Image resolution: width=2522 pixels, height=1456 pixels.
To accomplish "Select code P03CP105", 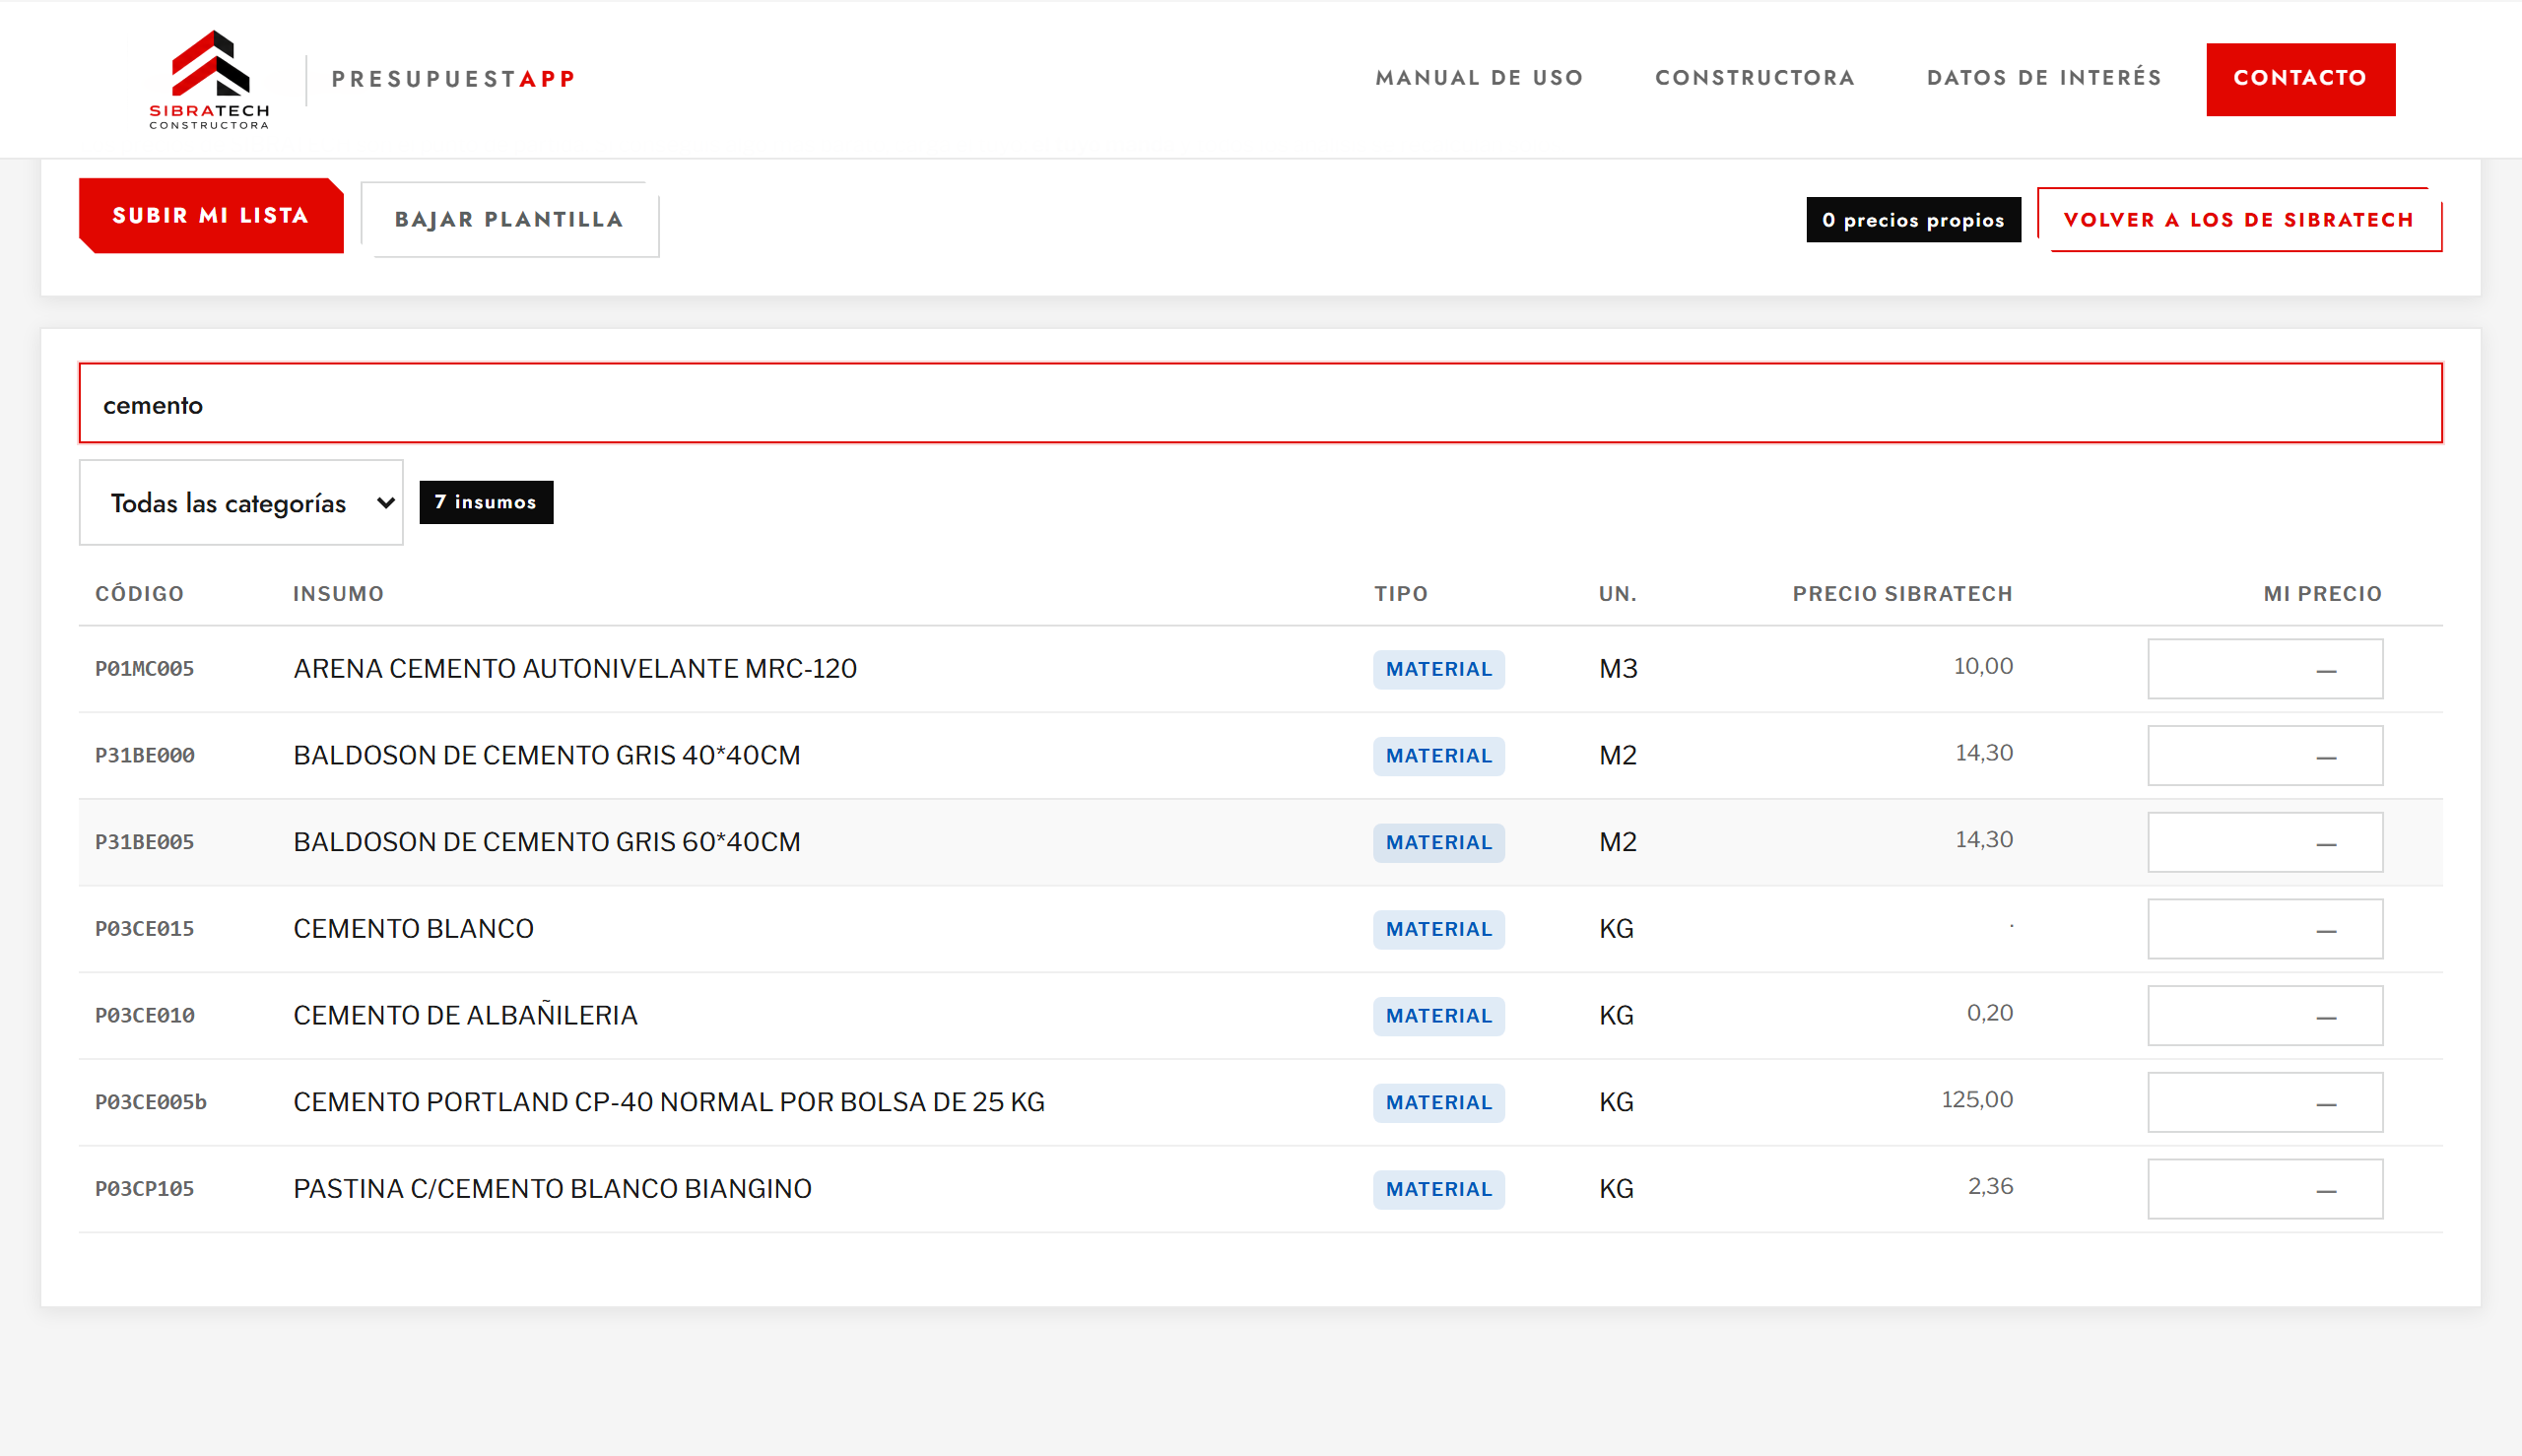I will pos(145,1189).
